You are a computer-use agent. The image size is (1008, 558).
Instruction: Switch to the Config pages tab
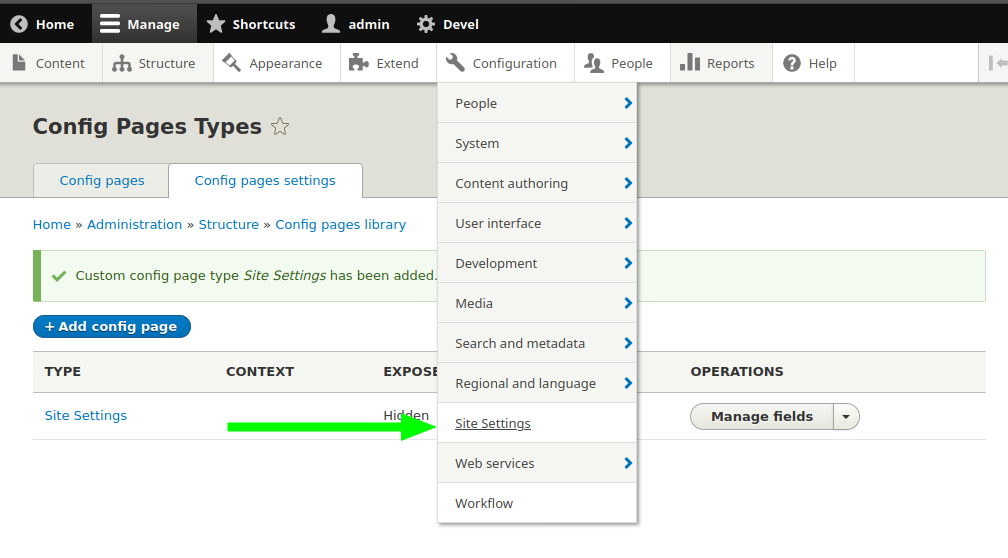pos(102,181)
